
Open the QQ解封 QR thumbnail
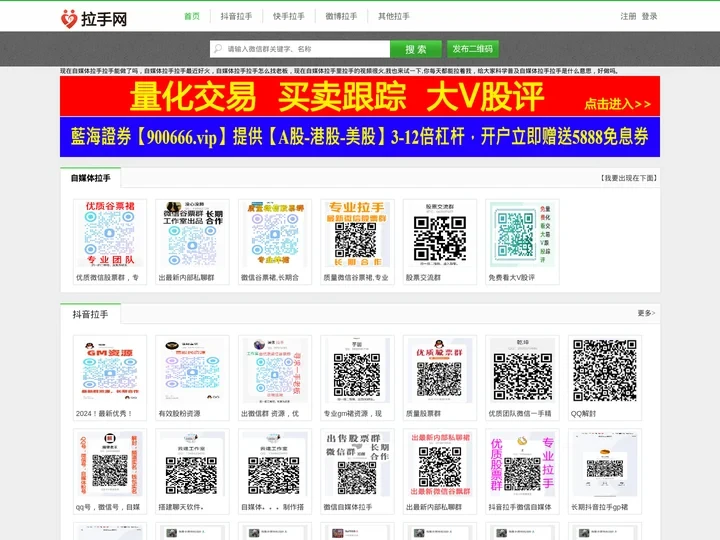(x=605, y=370)
